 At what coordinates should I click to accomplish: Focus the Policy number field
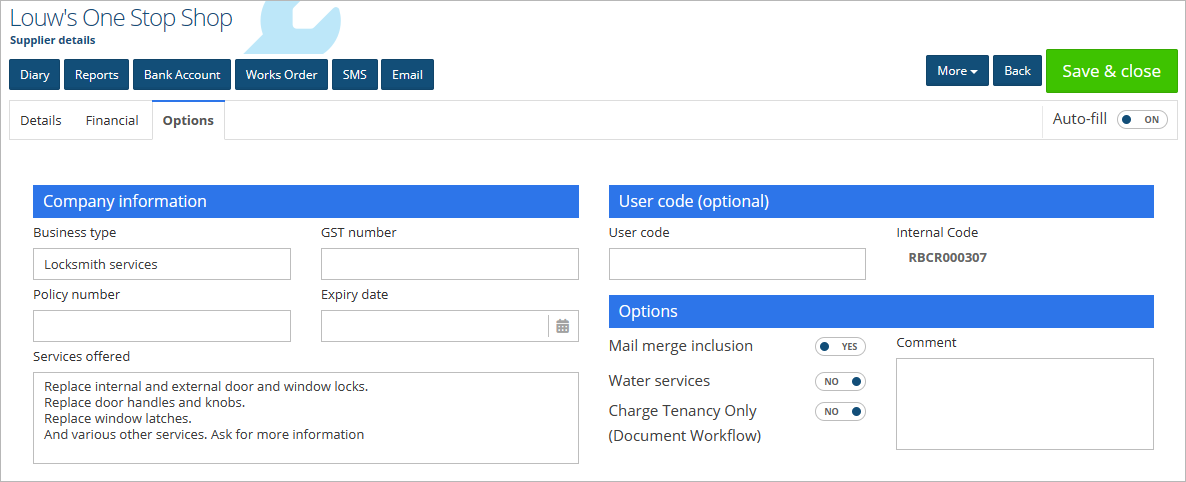click(162, 326)
